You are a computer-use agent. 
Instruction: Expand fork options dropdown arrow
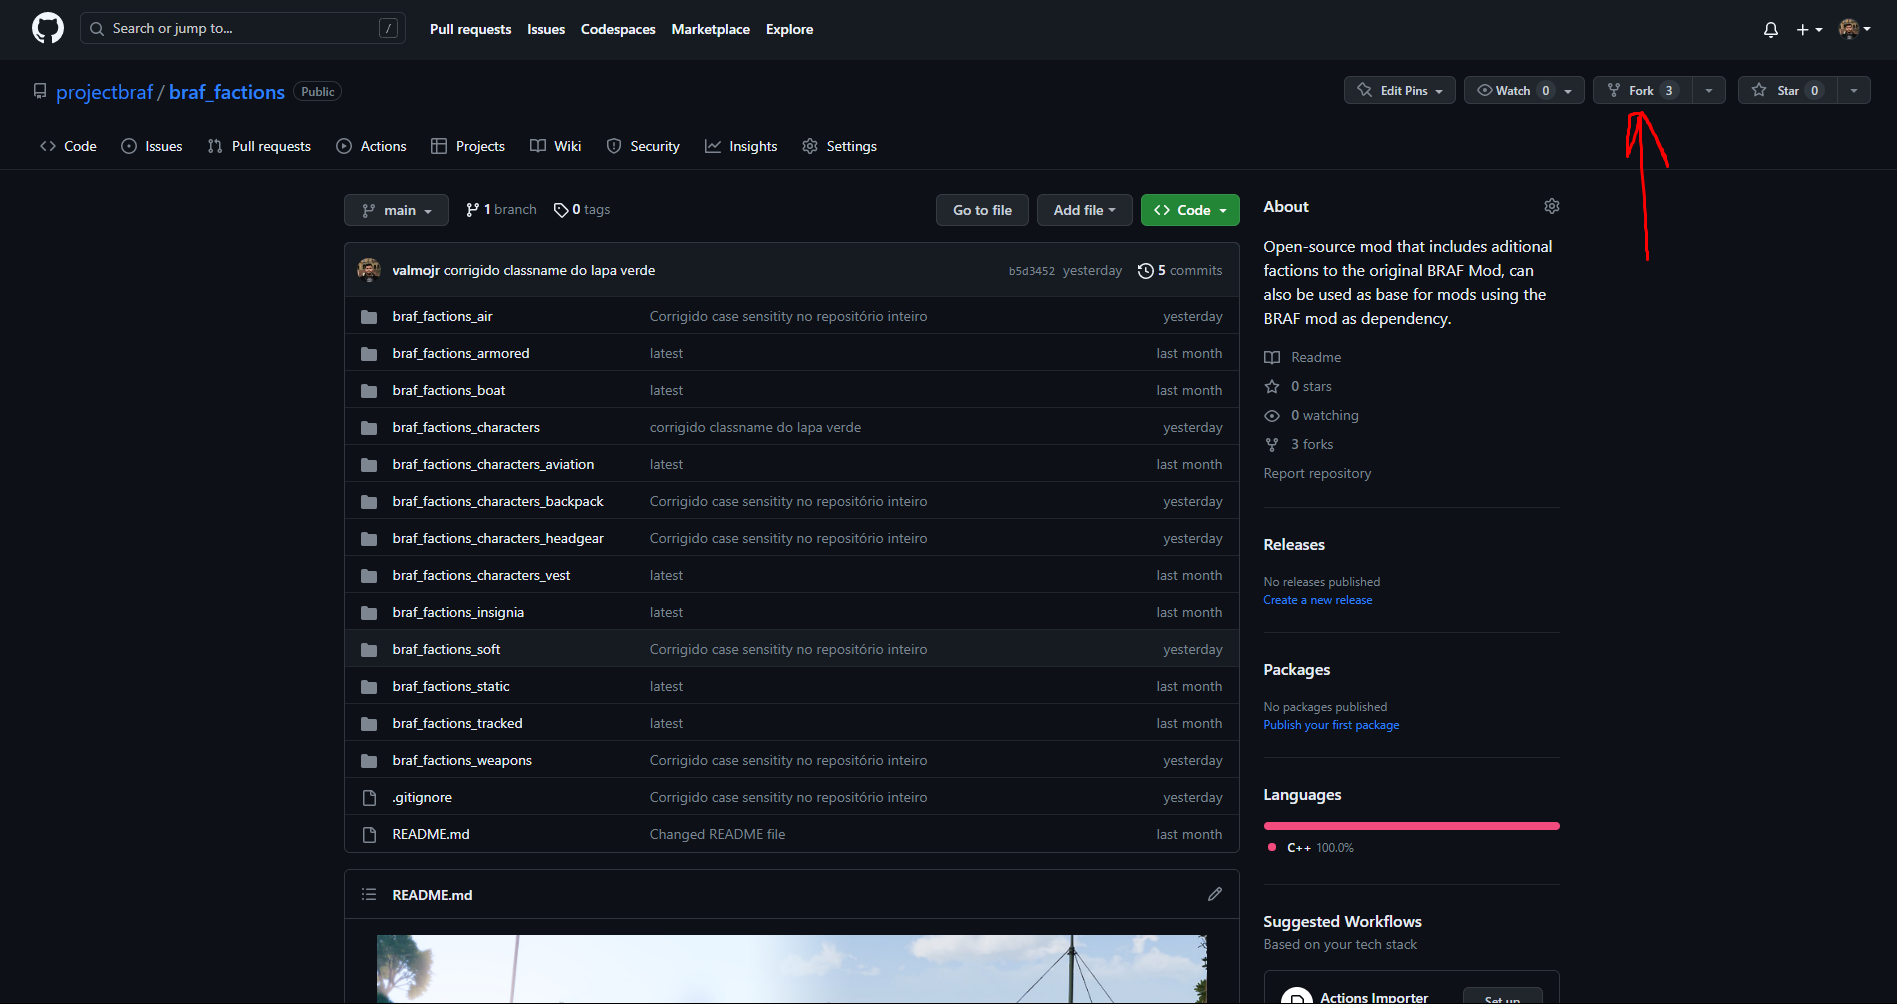pos(1709,90)
